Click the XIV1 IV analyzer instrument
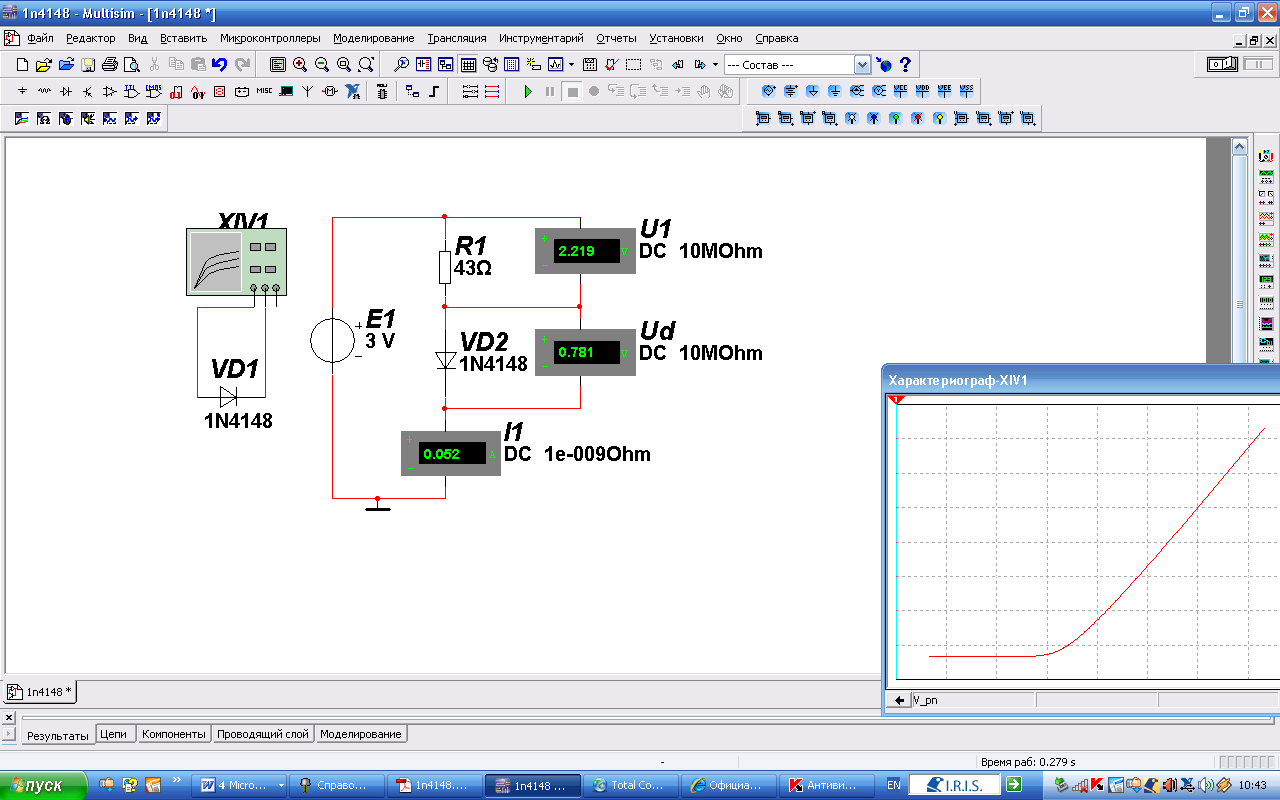This screenshot has height=800, width=1280. (x=237, y=262)
